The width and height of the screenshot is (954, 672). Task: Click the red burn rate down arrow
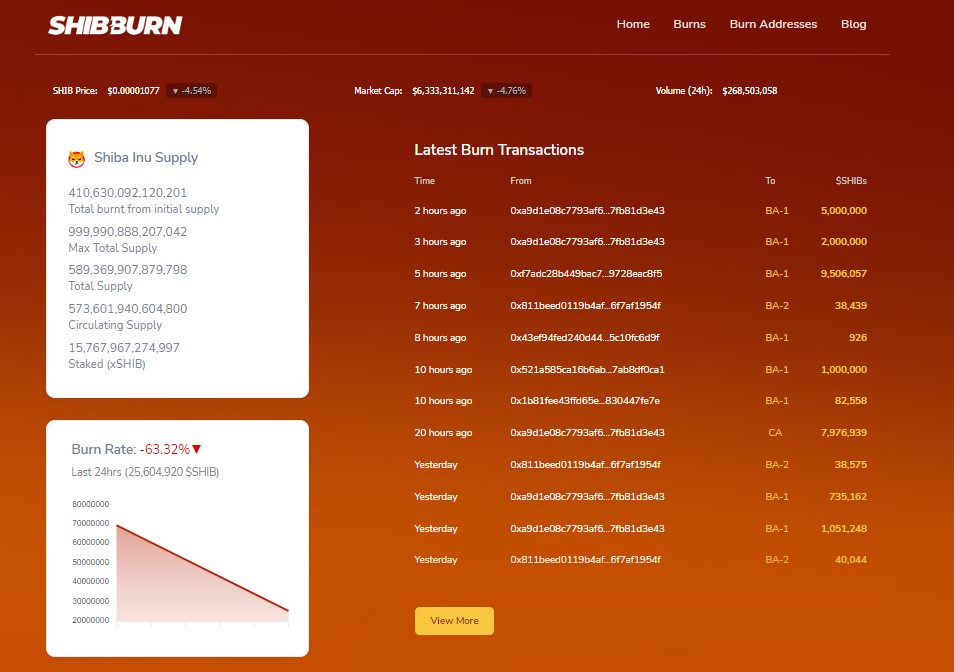(197, 449)
